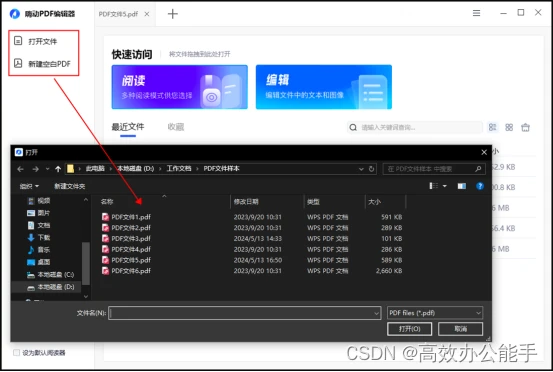Screen dimensions: 553x372
Task: Open the 组织 dropdown menu
Action: point(29,186)
